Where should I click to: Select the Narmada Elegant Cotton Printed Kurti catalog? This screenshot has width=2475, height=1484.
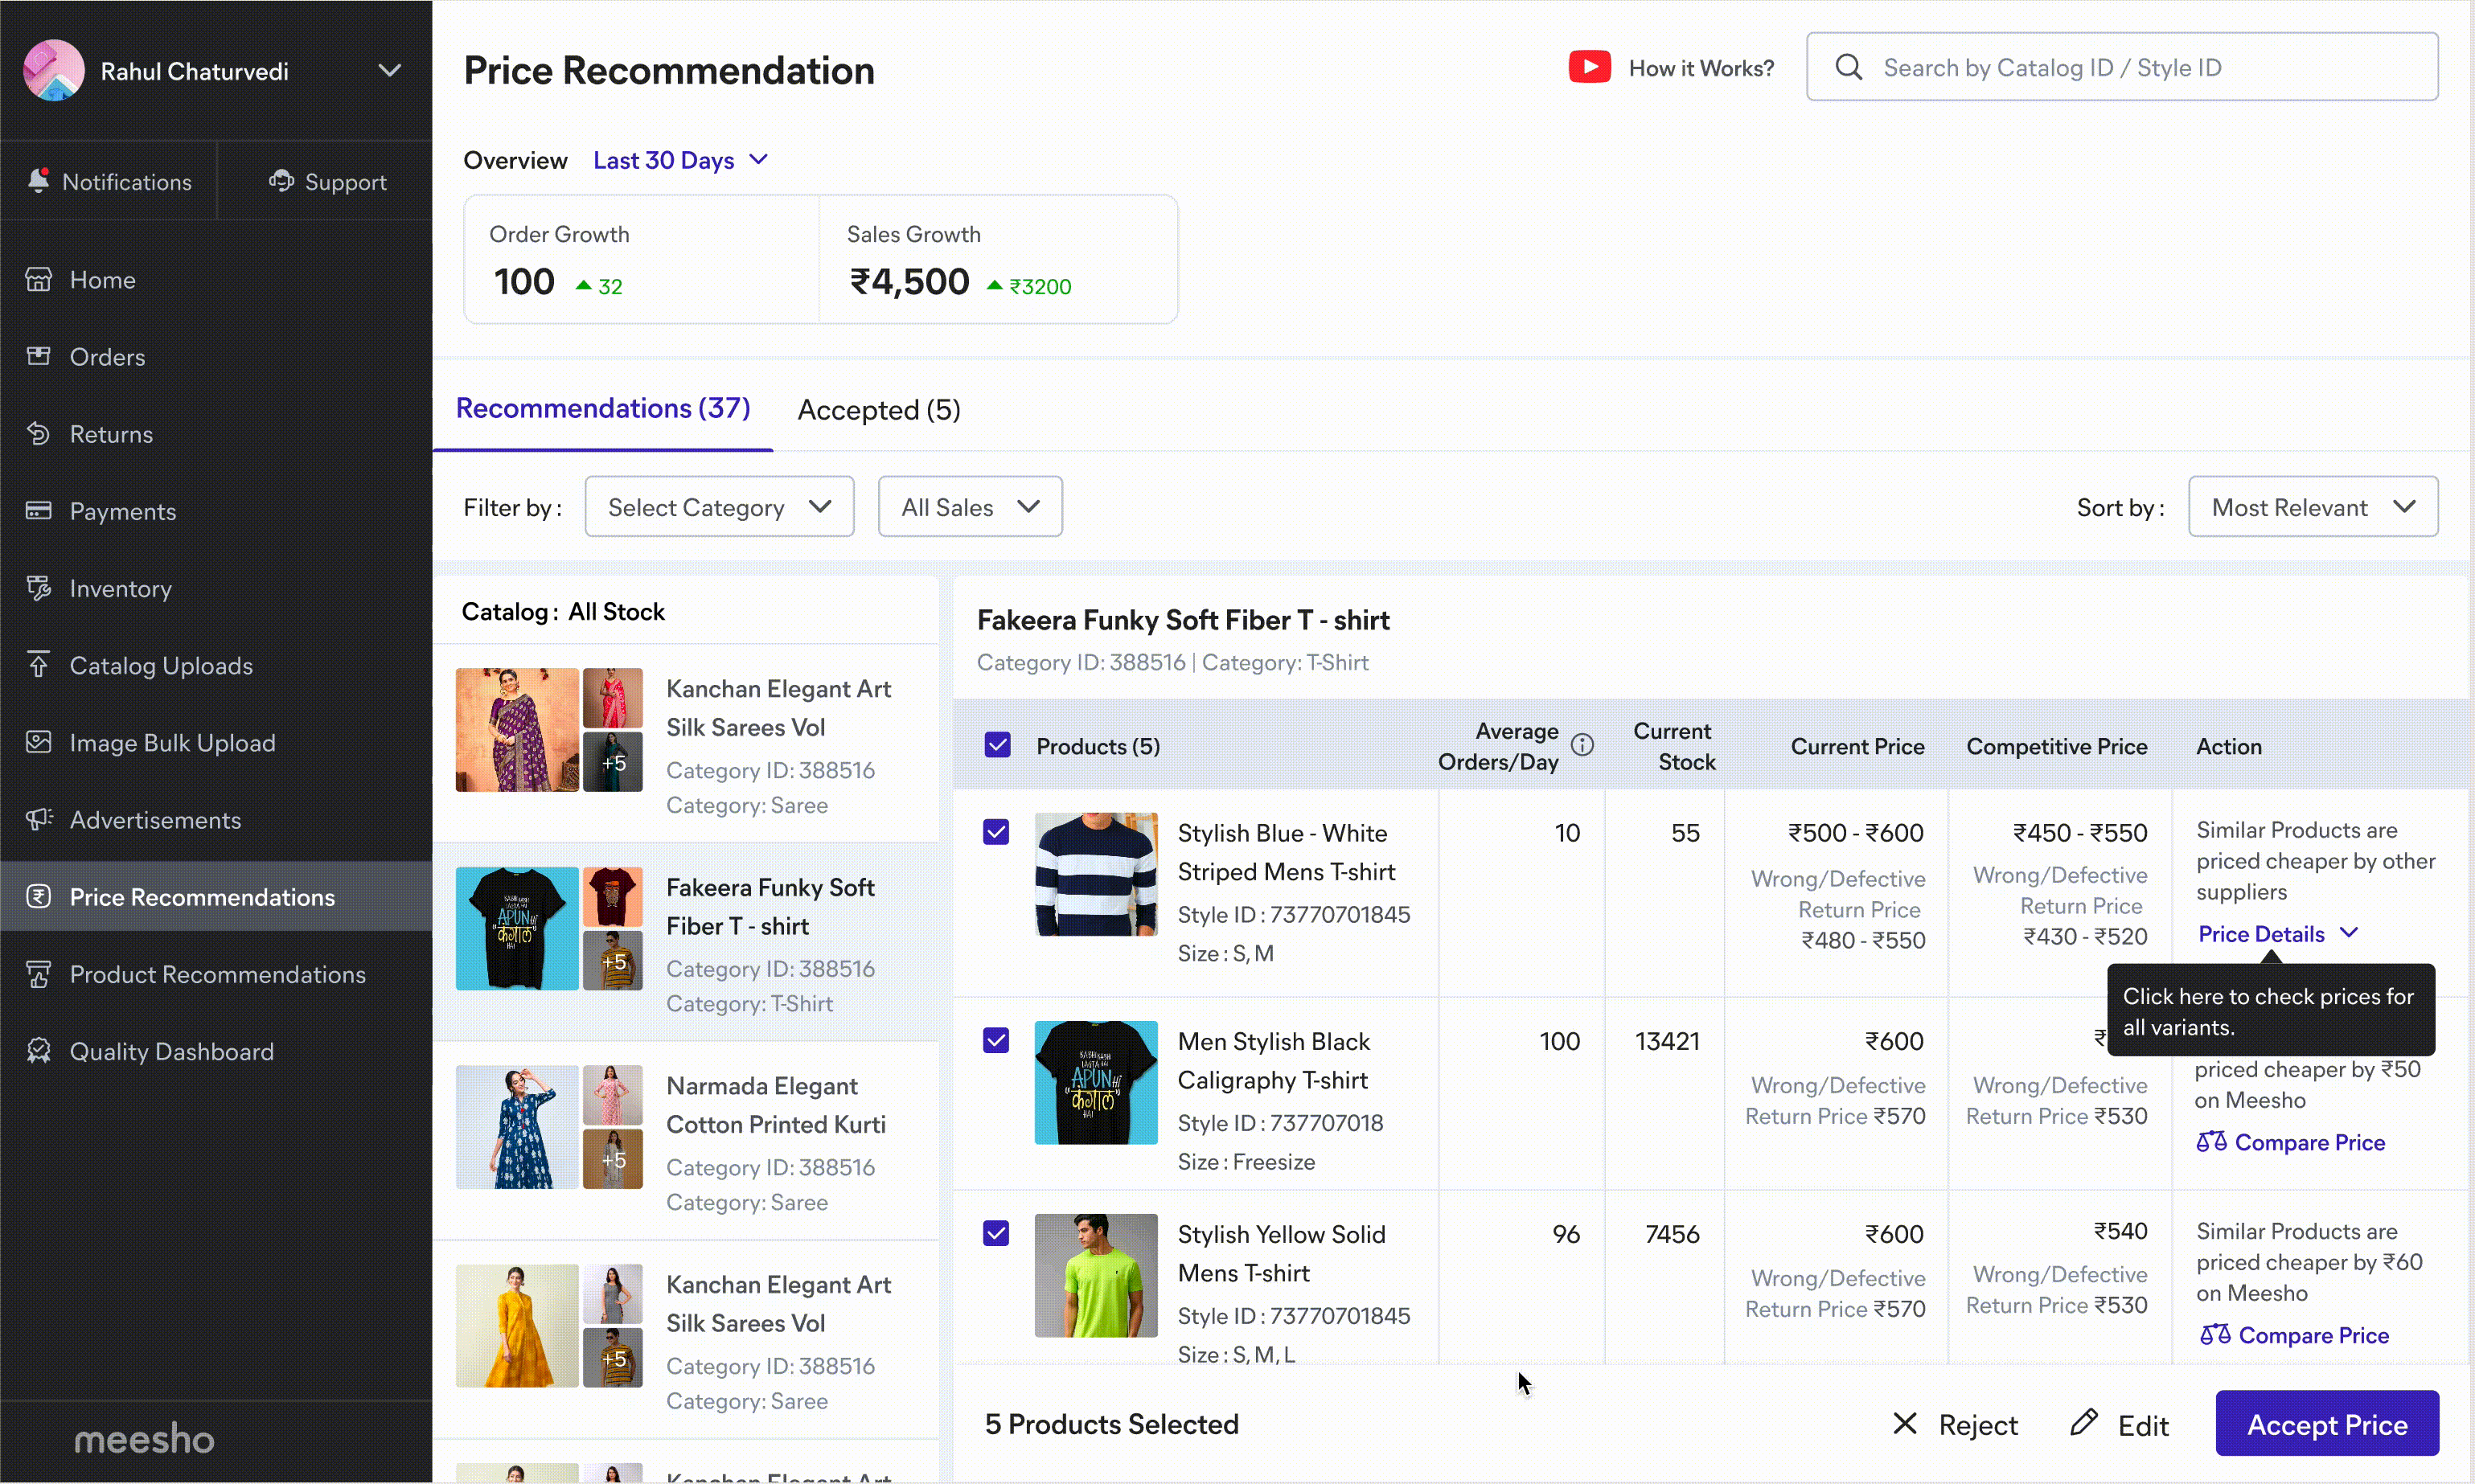pos(686,1141)
